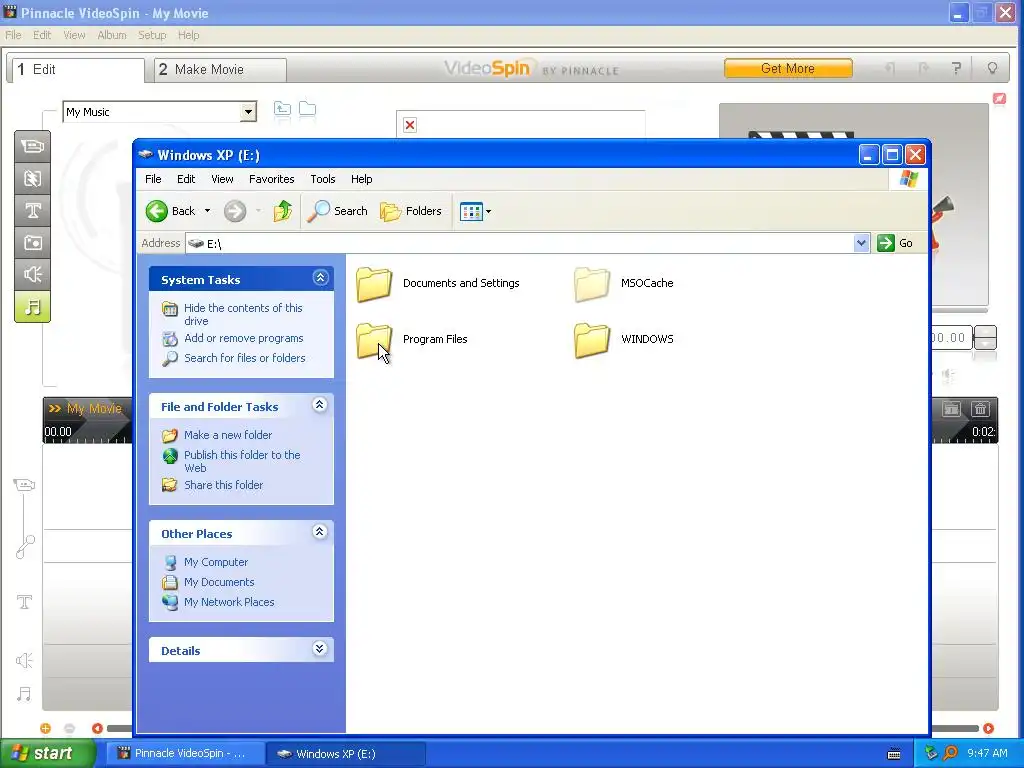Screen dimensions: 1024x768
Task: Show titles album section icon
Action: 33,210
